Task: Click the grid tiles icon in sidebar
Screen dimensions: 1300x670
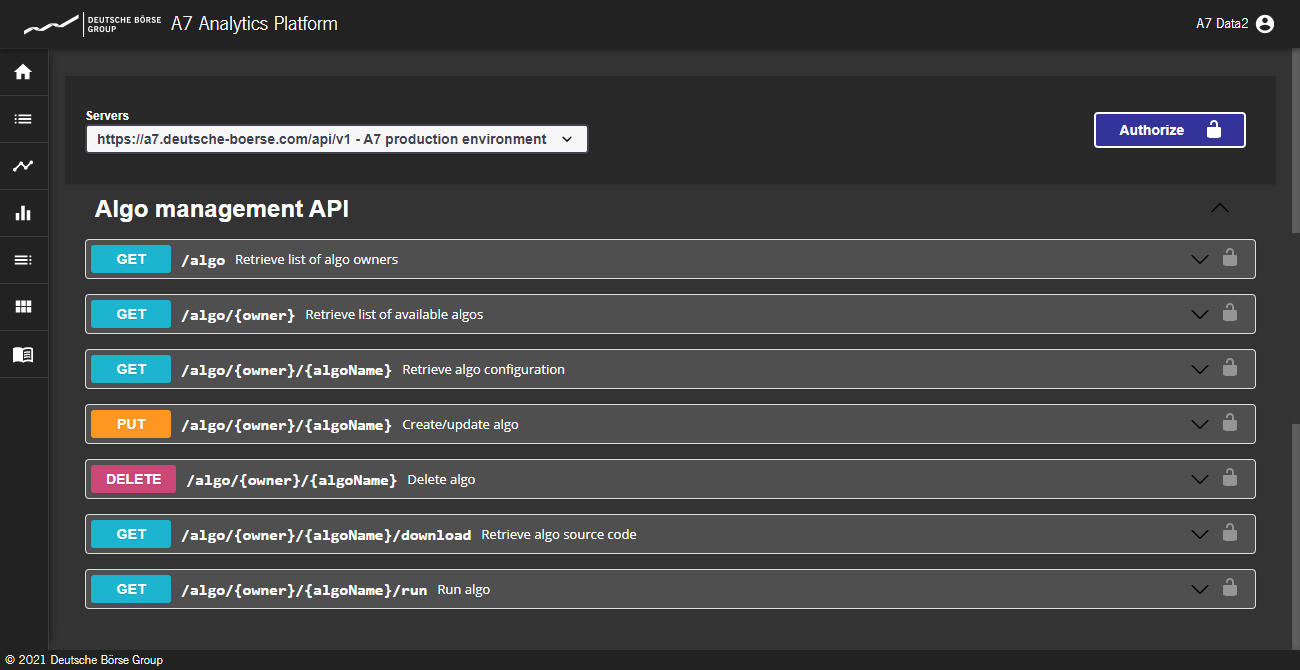Action: (23, 307)
